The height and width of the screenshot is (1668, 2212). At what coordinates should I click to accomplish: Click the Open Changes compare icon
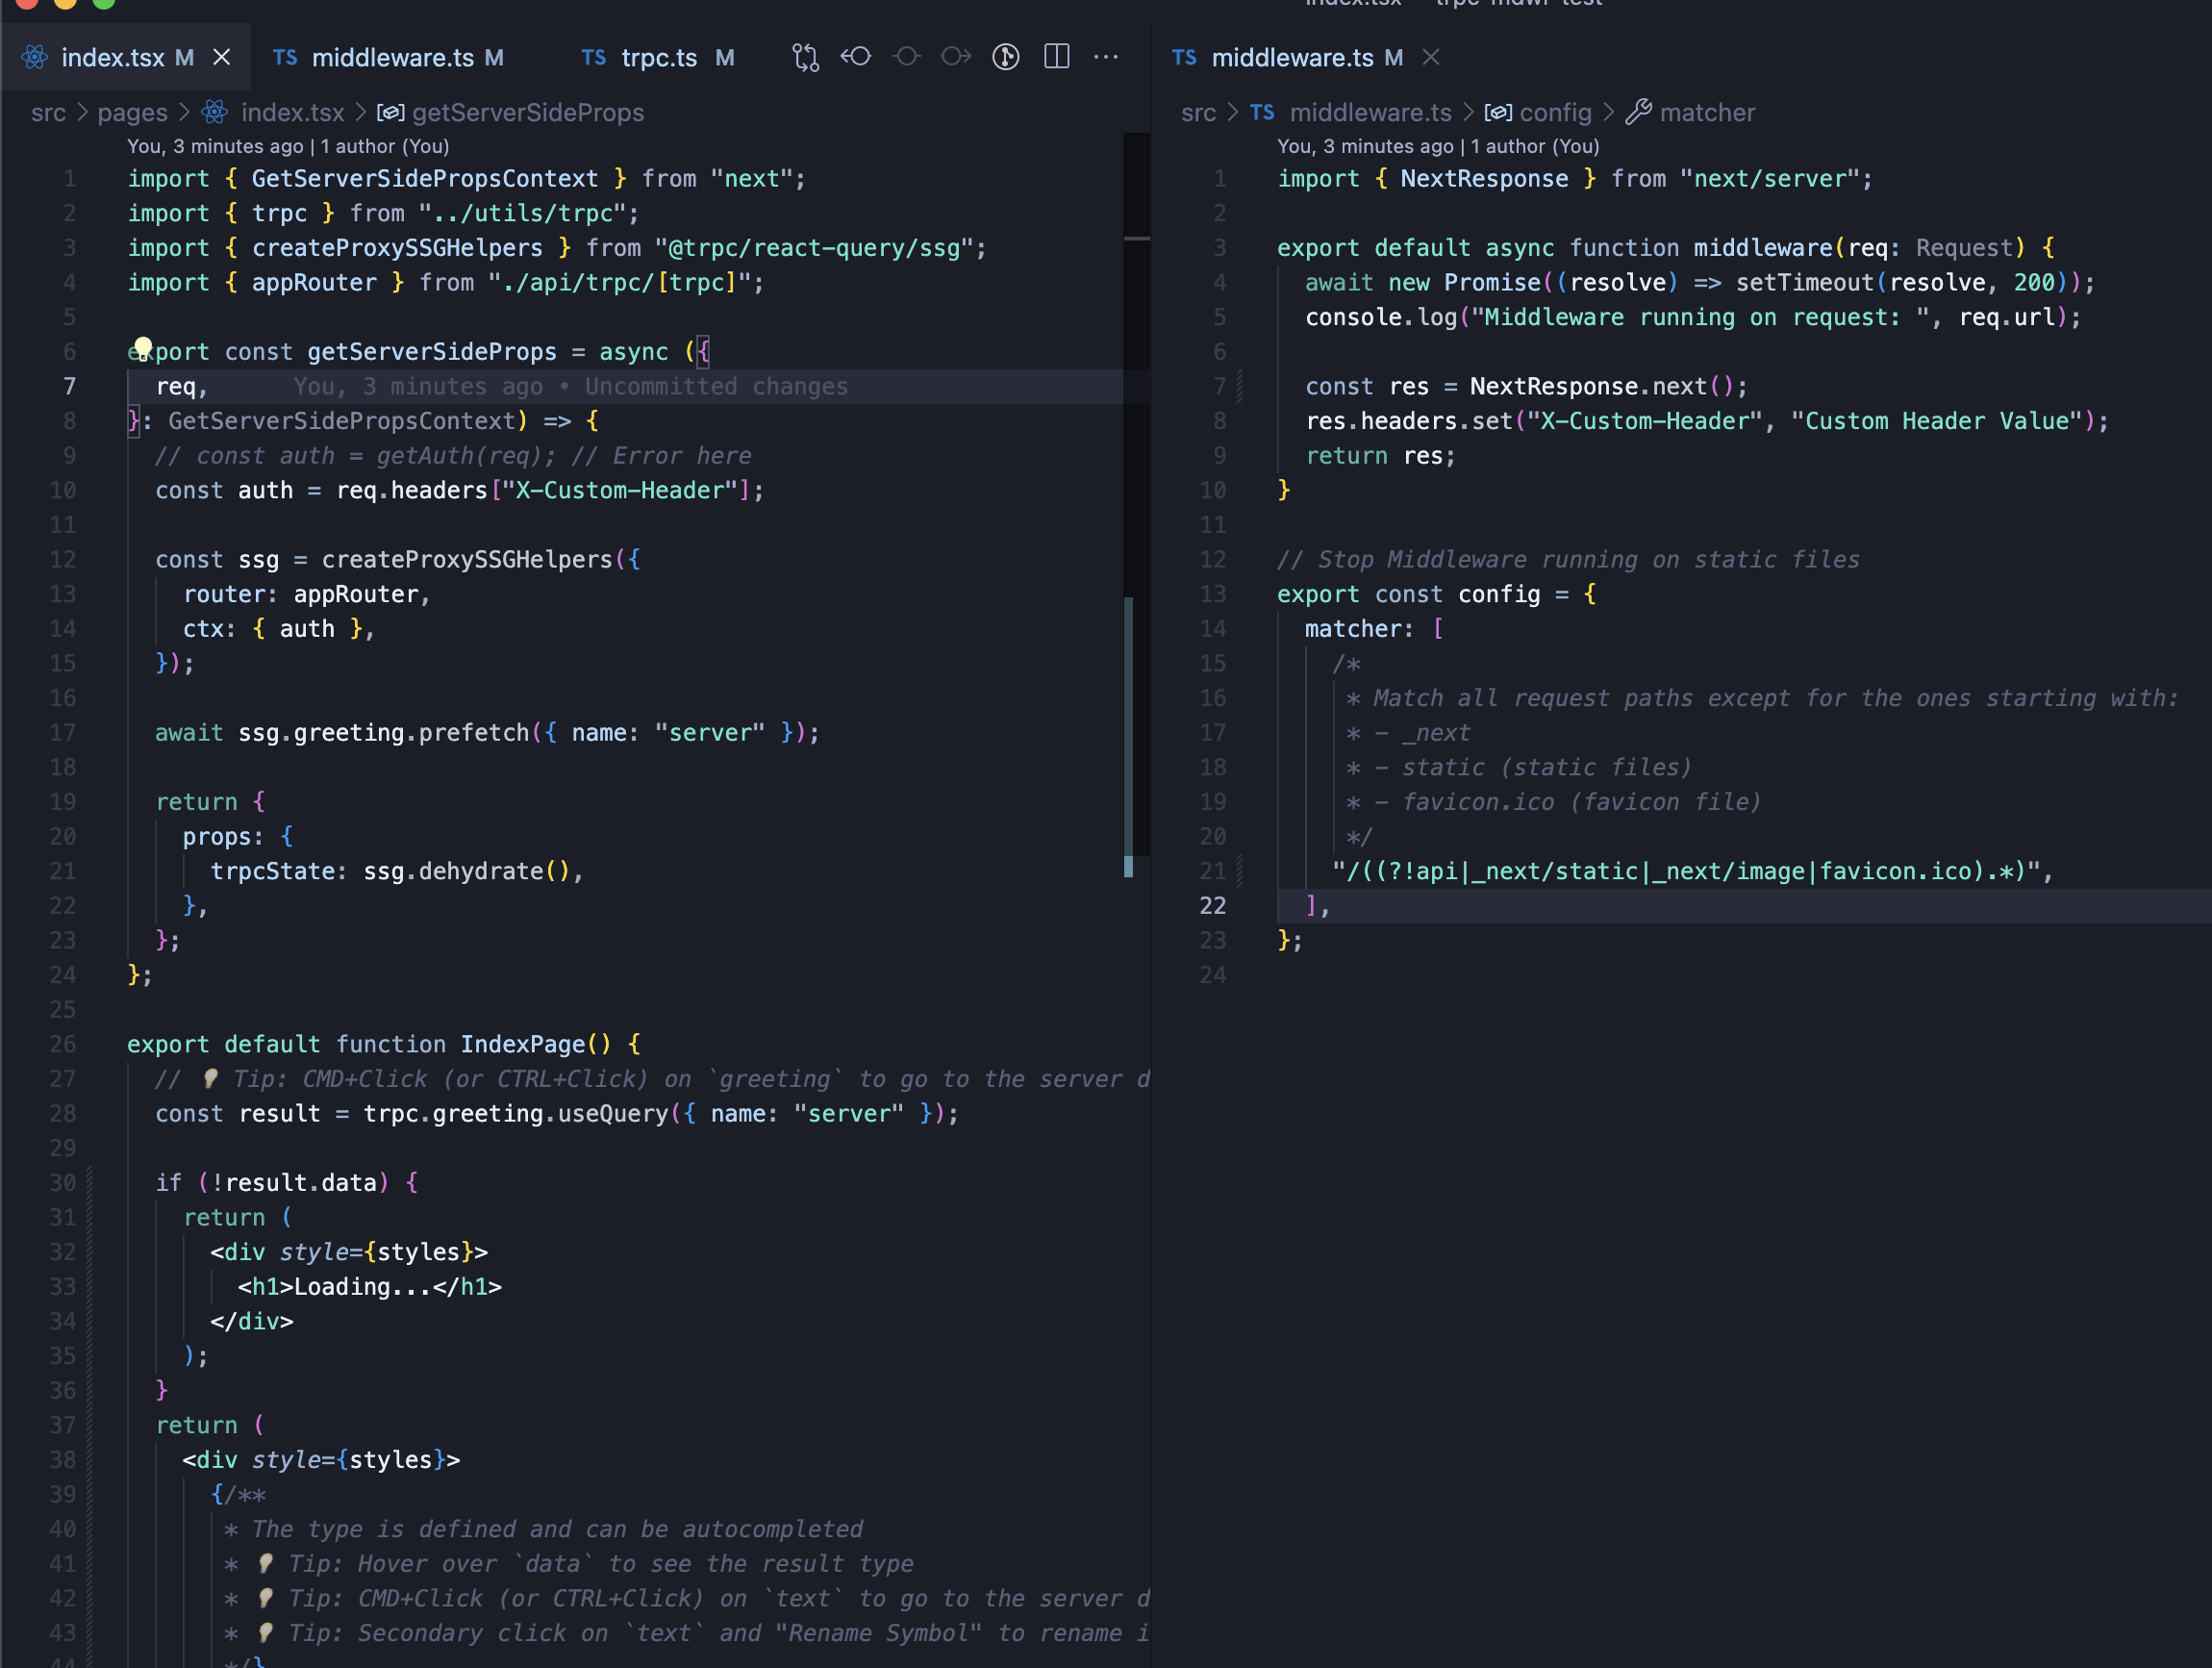tap(805, 57)
